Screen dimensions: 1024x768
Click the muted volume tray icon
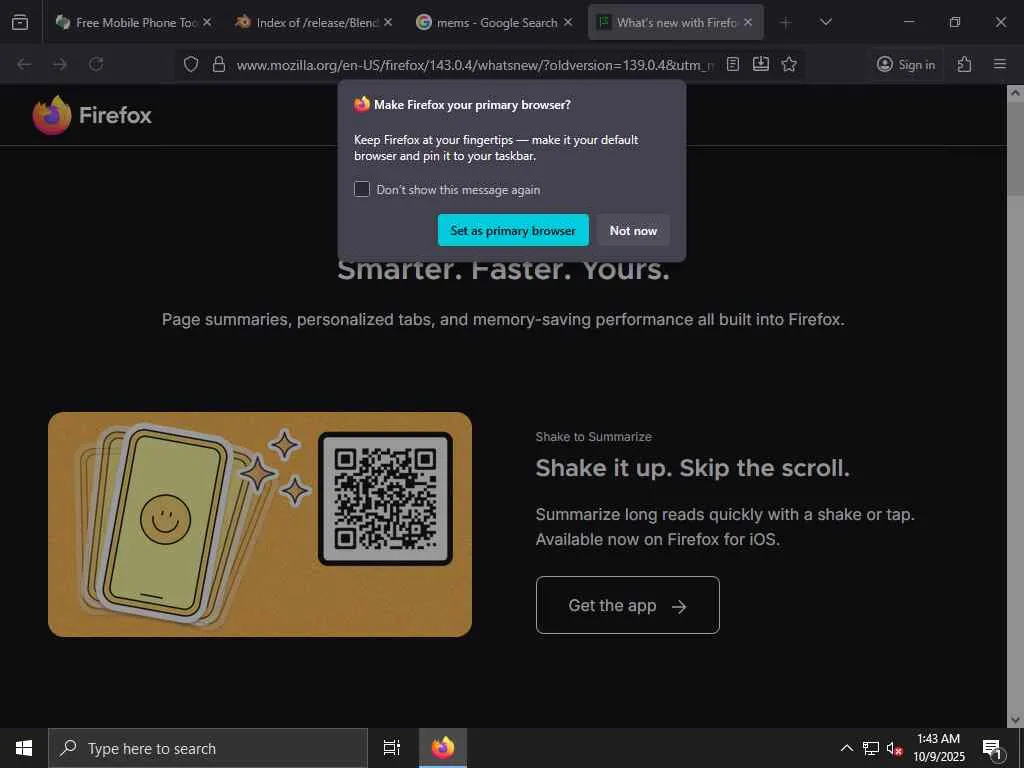[x=894, y=748]
